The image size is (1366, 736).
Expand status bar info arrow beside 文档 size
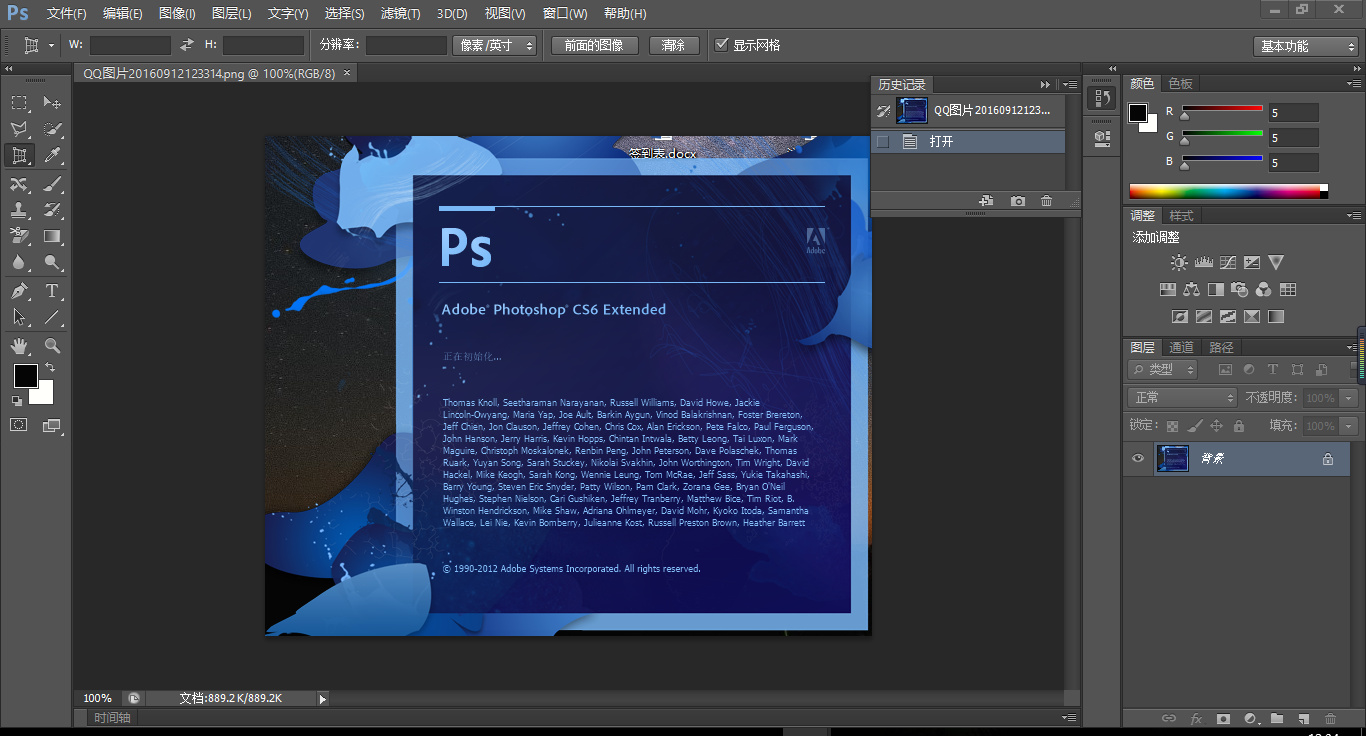[x=322, y=699]
